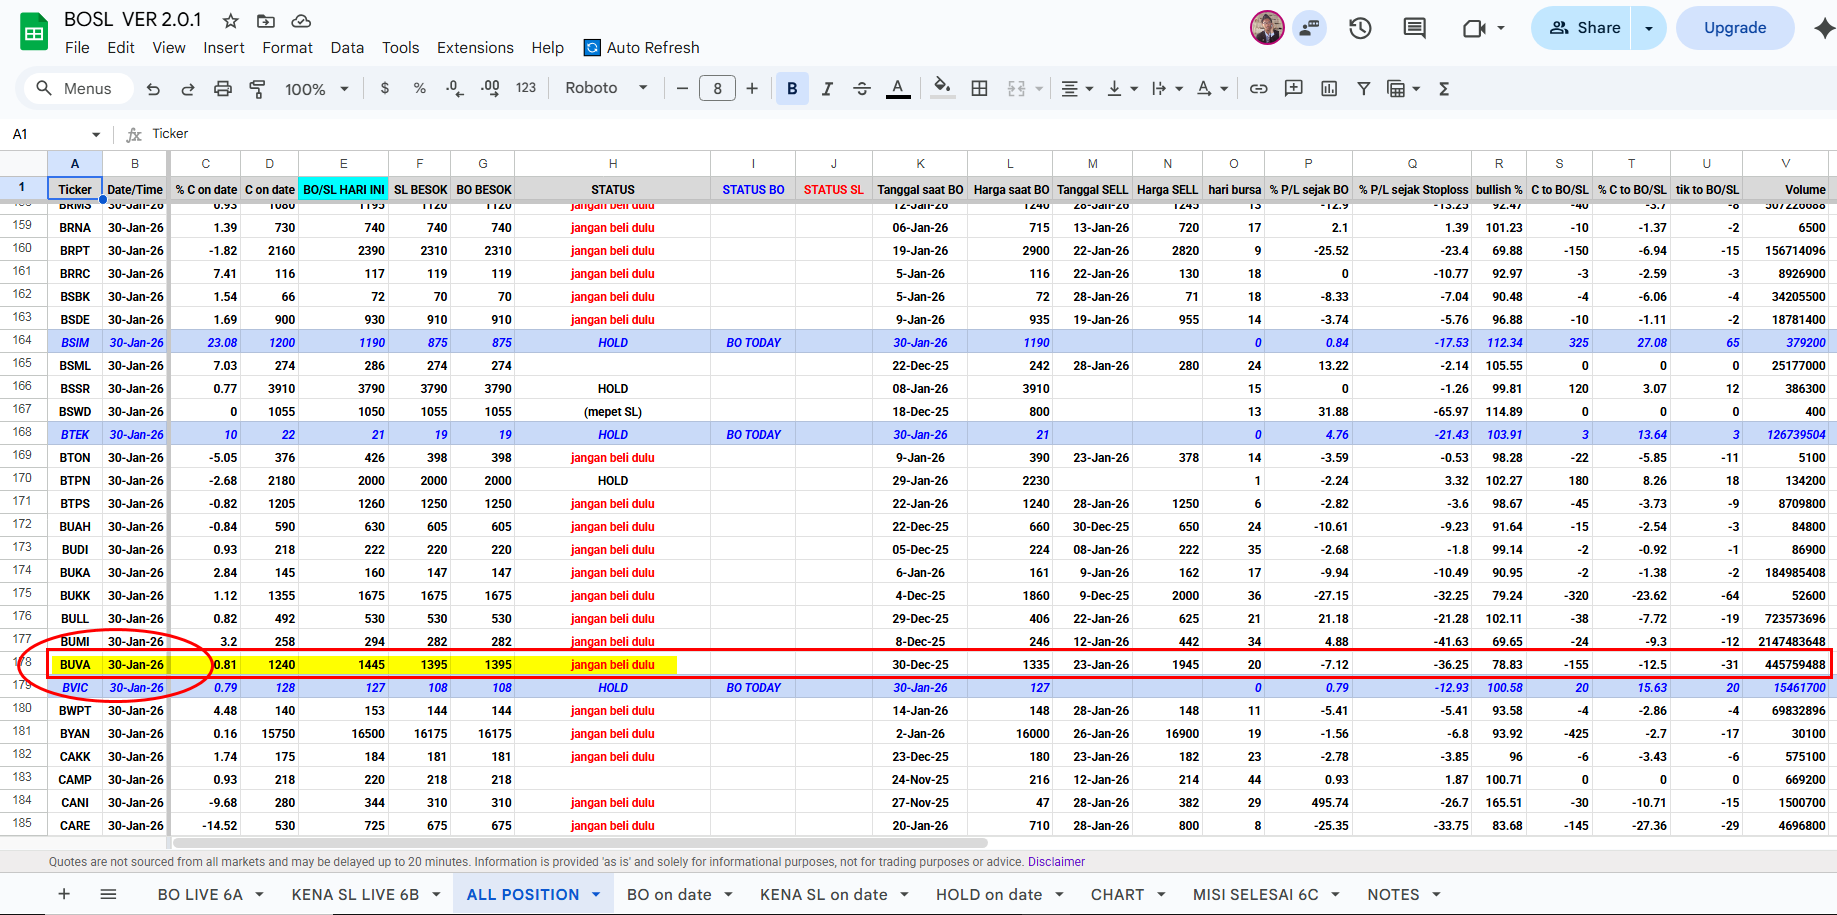The image size is (1837, 915).
Task: Open version history clock icon
Action: pos(1360,28)
